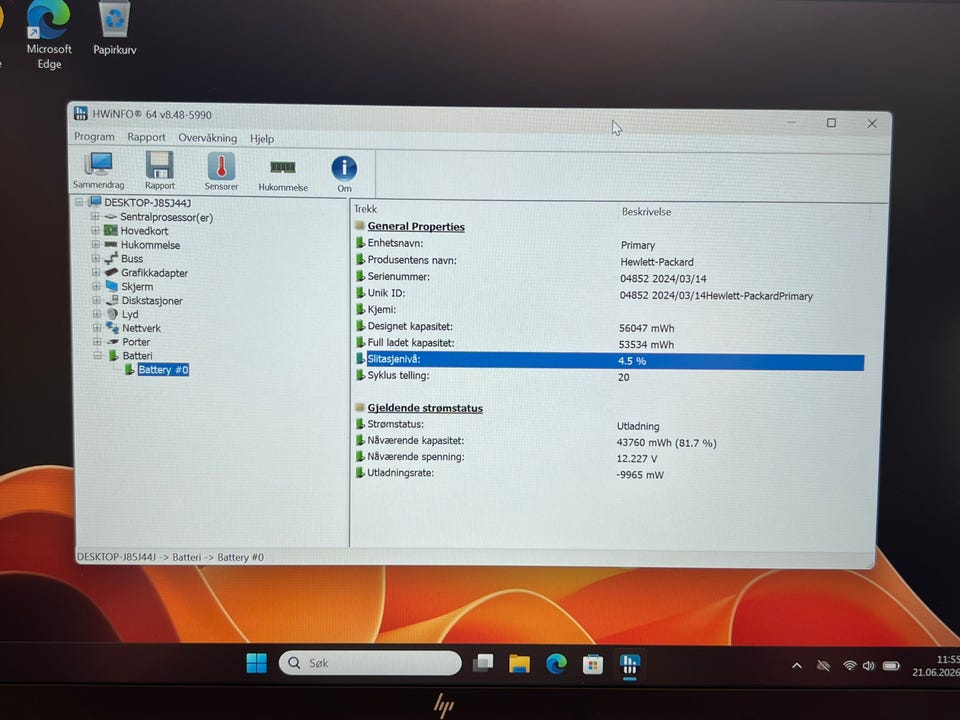Select Battery #0 tree item
Image resolution: width=960 pixels, height=720 pixels.
(163, 370)
